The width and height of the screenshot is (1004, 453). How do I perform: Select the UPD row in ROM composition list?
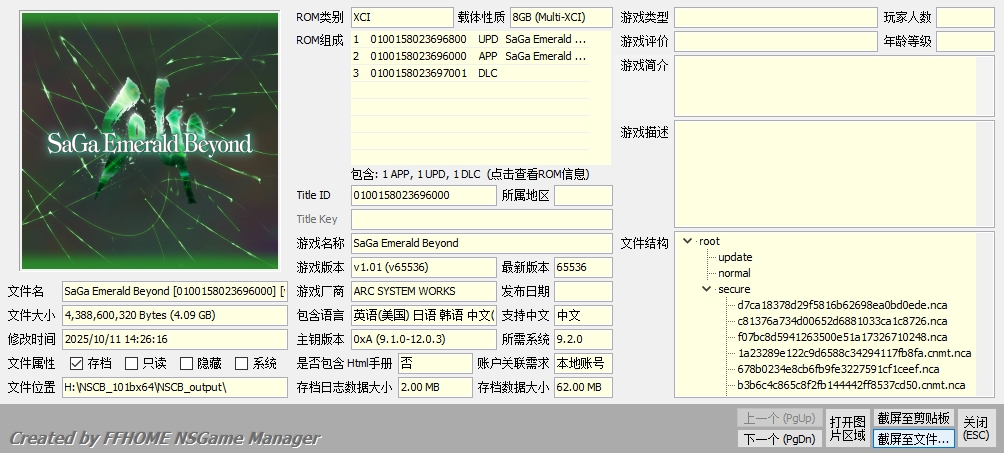click(x=470, y=39)
